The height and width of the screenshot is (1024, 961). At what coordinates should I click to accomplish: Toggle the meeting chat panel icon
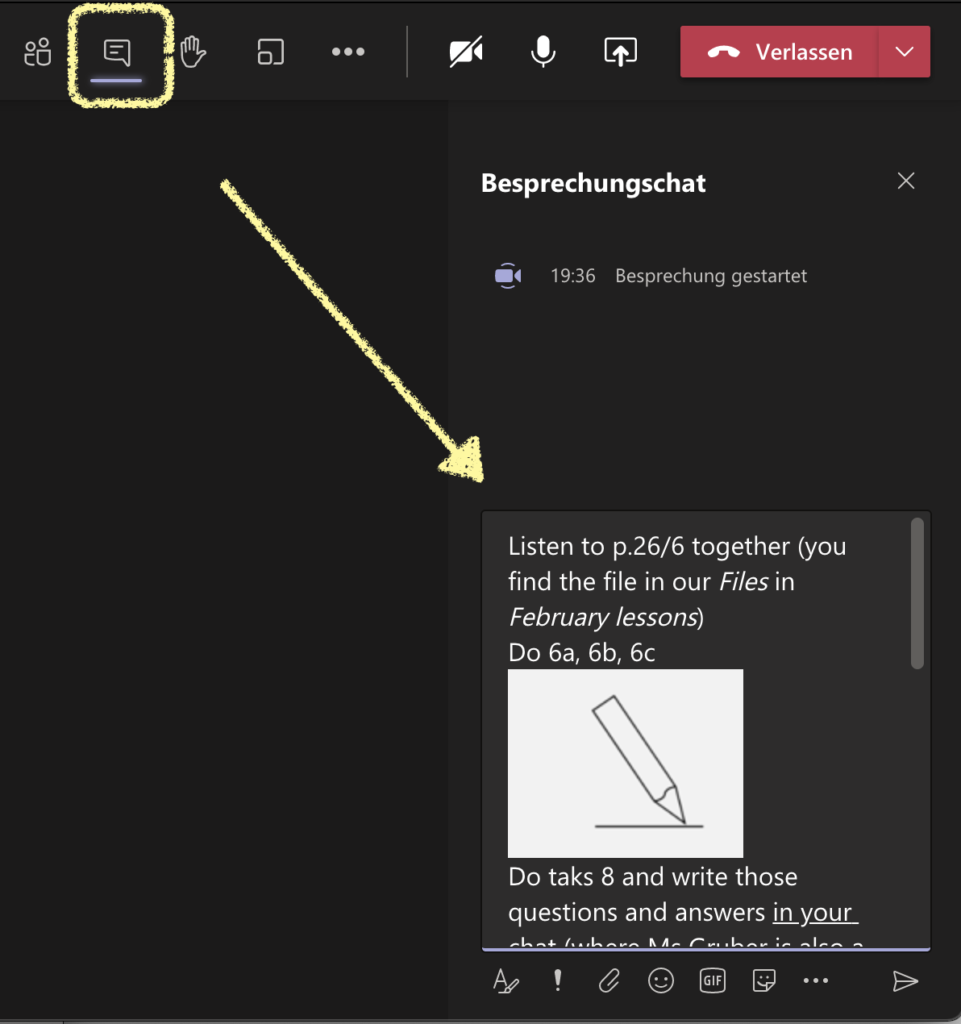coord(117,52)
